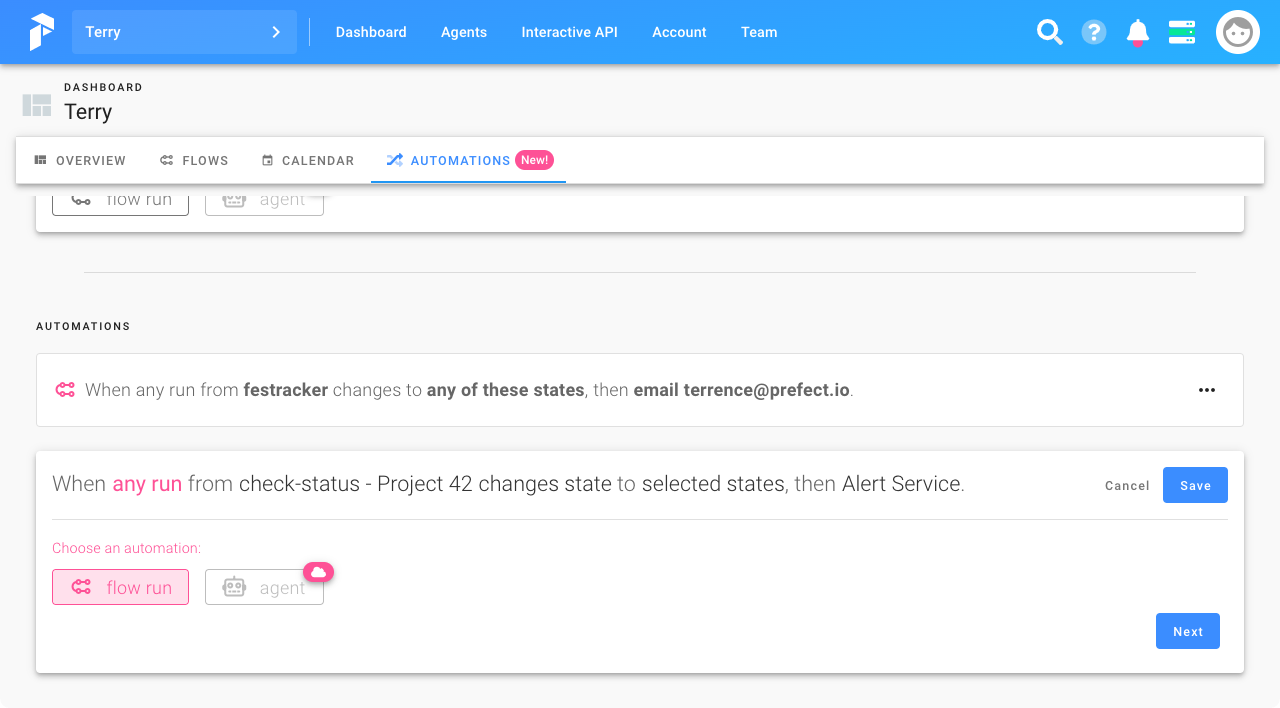Switch to the Flows tab

coord(194,160)
